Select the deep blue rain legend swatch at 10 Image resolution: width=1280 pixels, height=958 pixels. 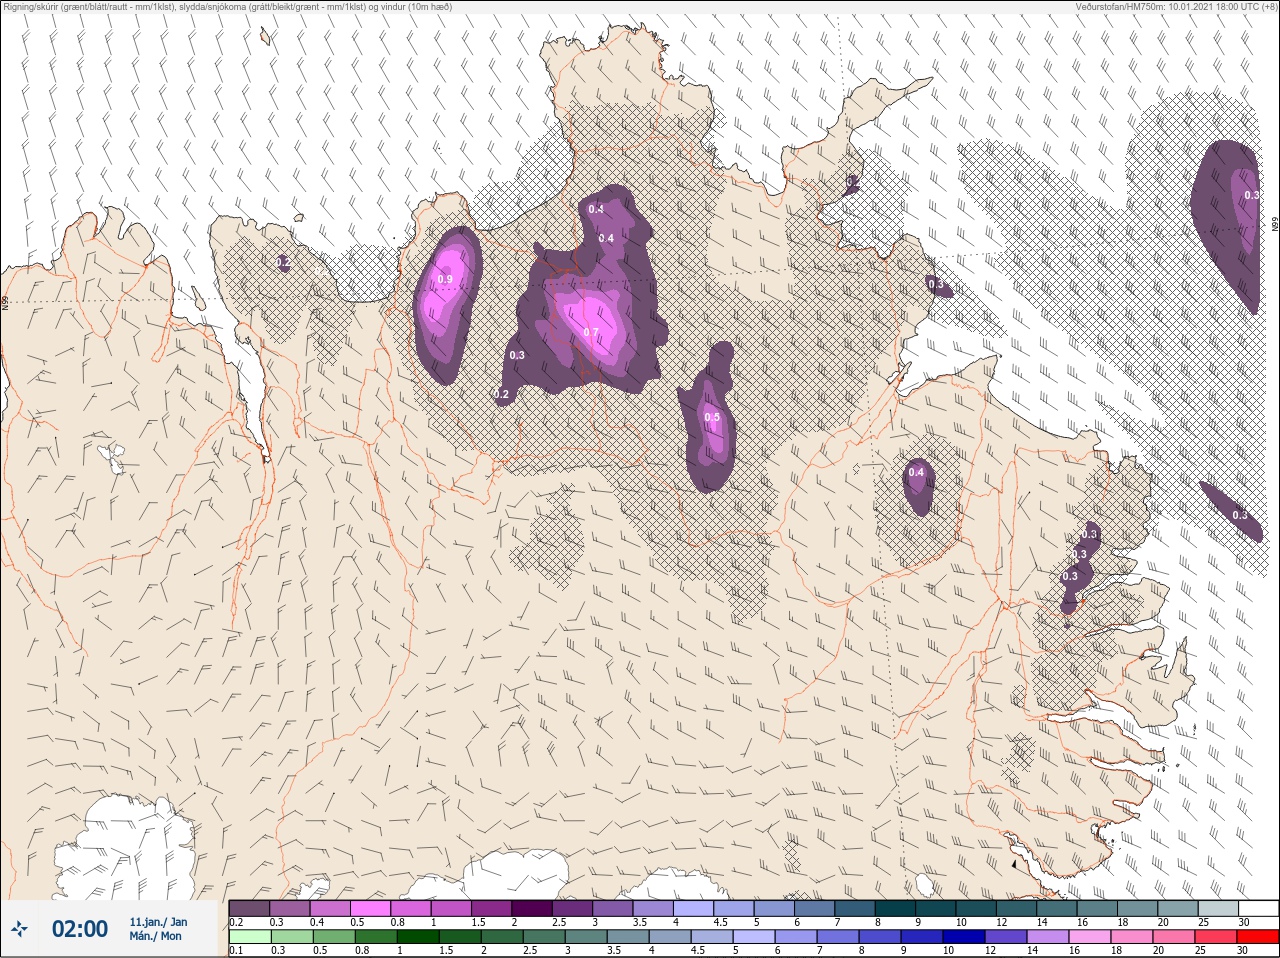pyautogui.click(x=965, y=937)
